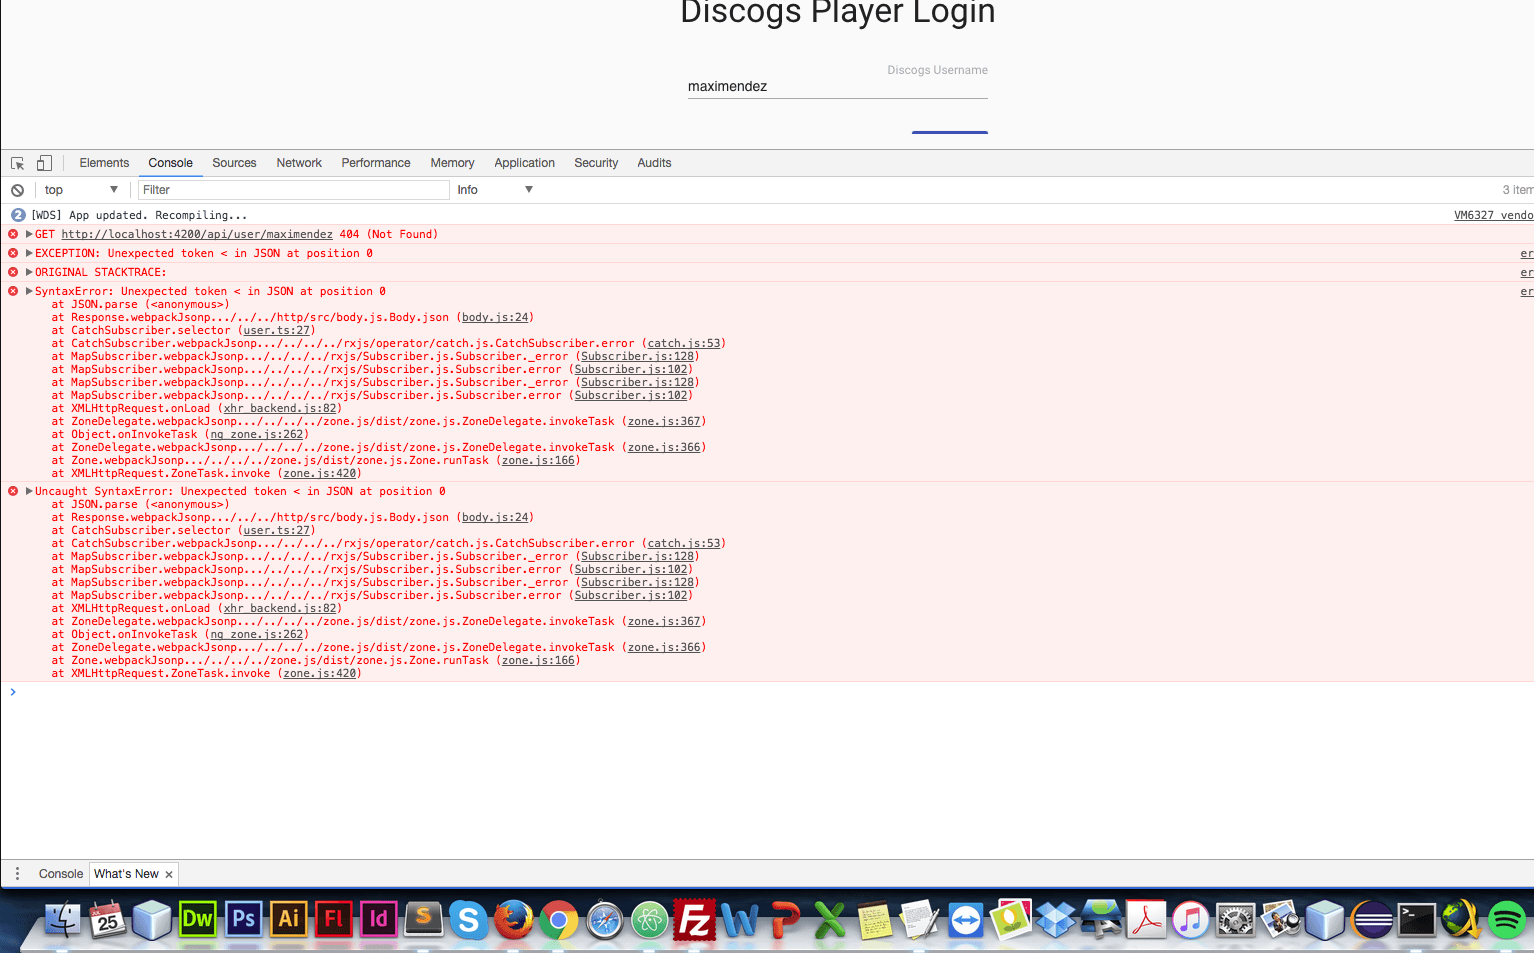1534x953 pixels.
Task: Switch to the Memory tab
Action: 452,163
